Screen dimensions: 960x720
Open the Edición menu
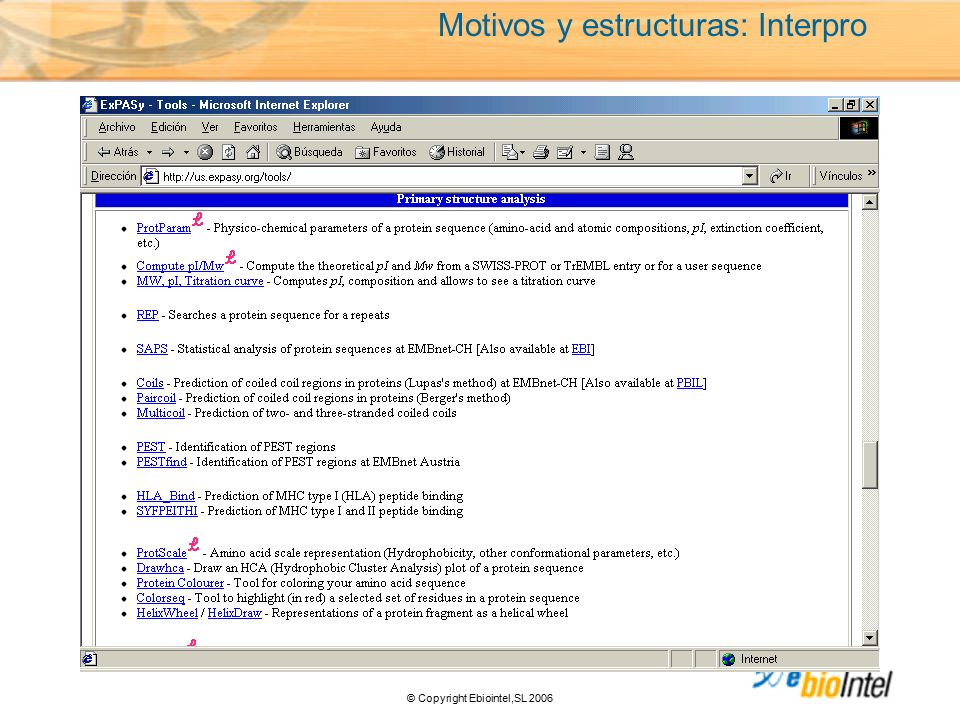click(x=169, y=127)
